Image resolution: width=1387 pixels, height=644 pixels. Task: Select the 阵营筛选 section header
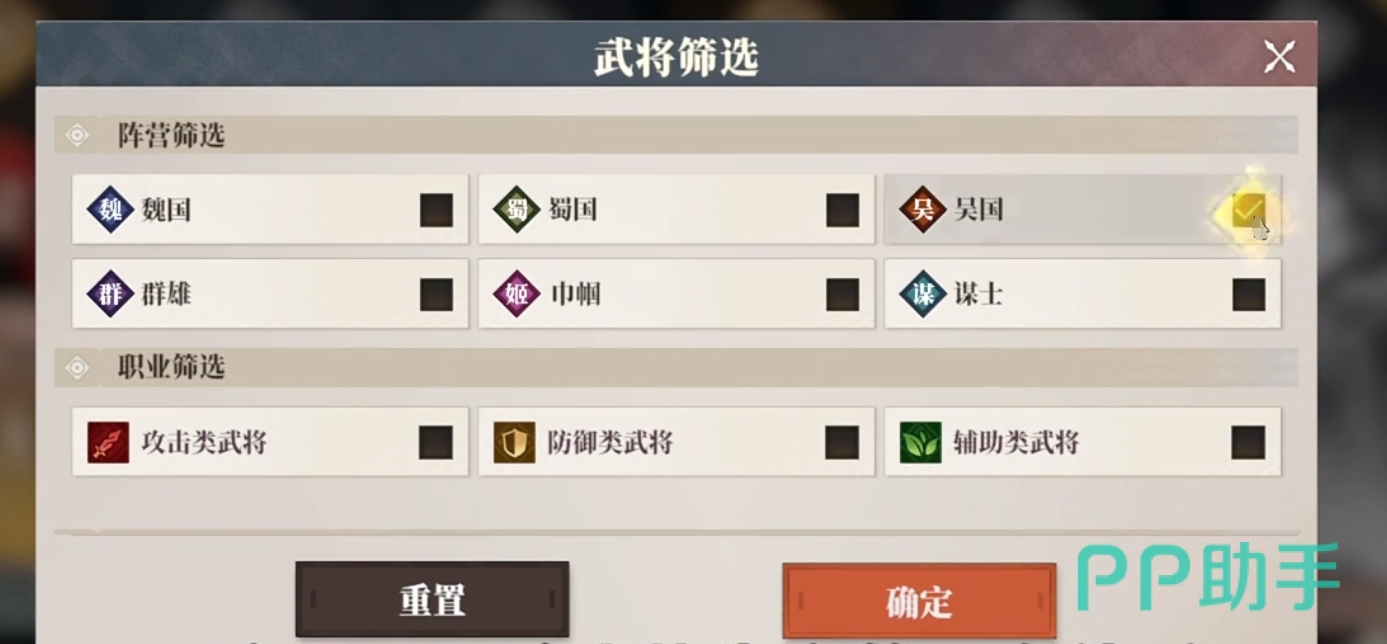676,135
